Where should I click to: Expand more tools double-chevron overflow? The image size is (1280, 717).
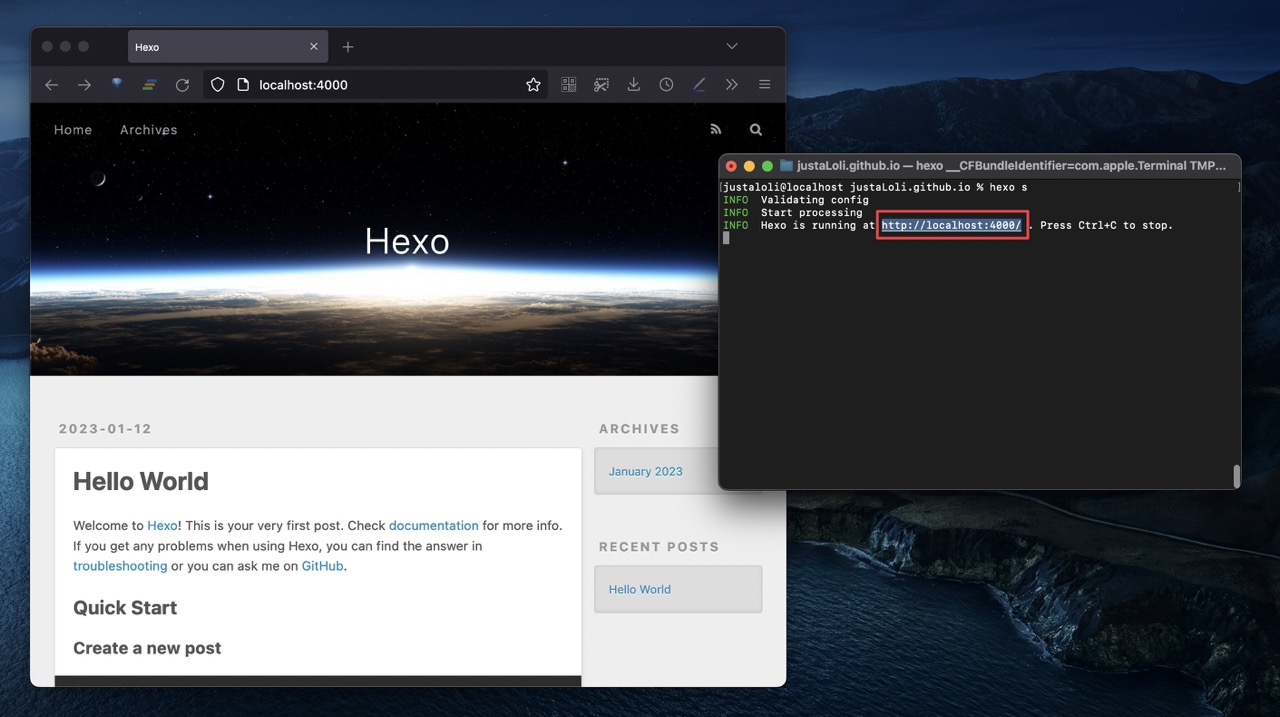click(732, 85)
